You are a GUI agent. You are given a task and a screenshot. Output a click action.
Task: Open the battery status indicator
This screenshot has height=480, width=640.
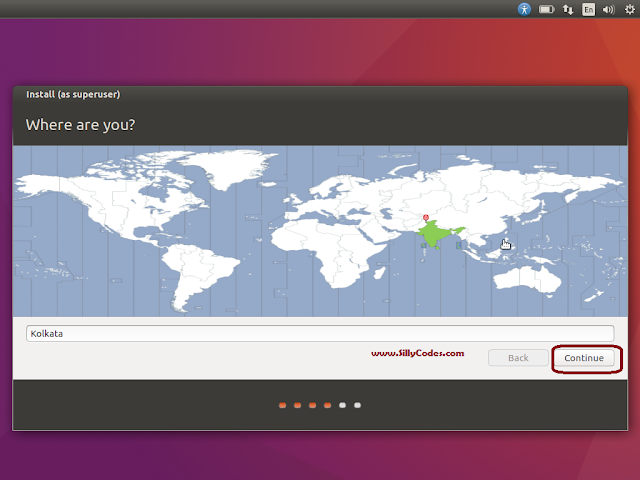coord(546,9)
